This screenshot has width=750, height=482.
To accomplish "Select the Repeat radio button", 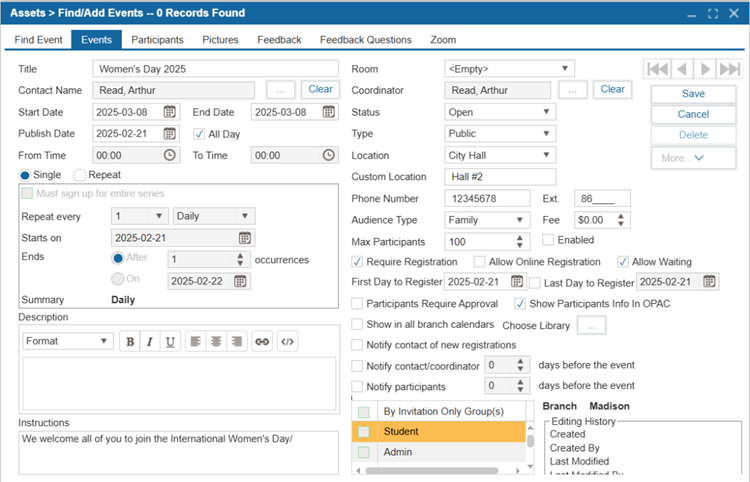I will 79,175.
